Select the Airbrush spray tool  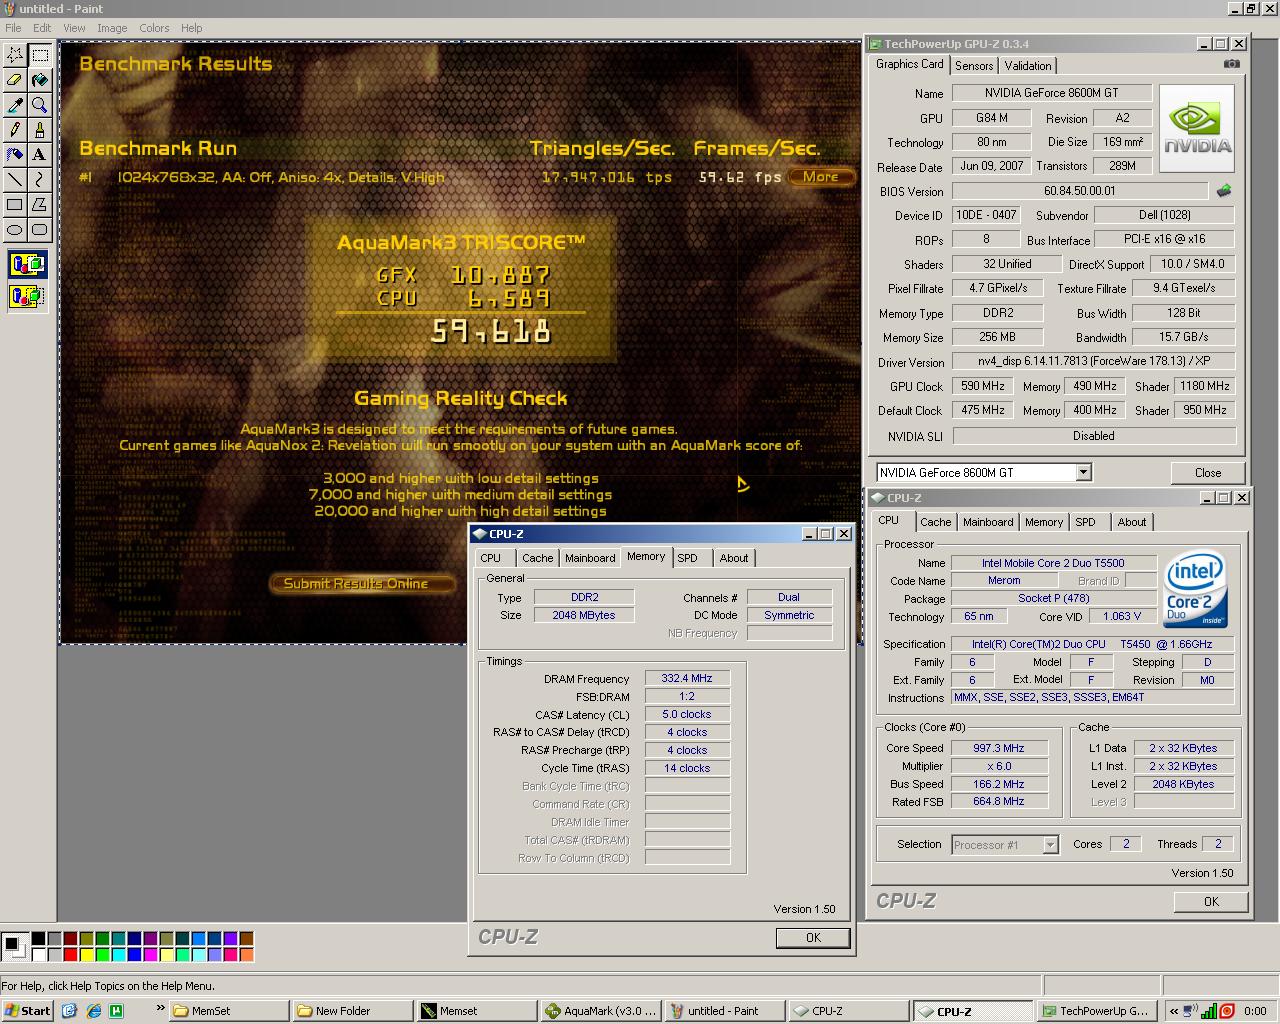(15, 155)
